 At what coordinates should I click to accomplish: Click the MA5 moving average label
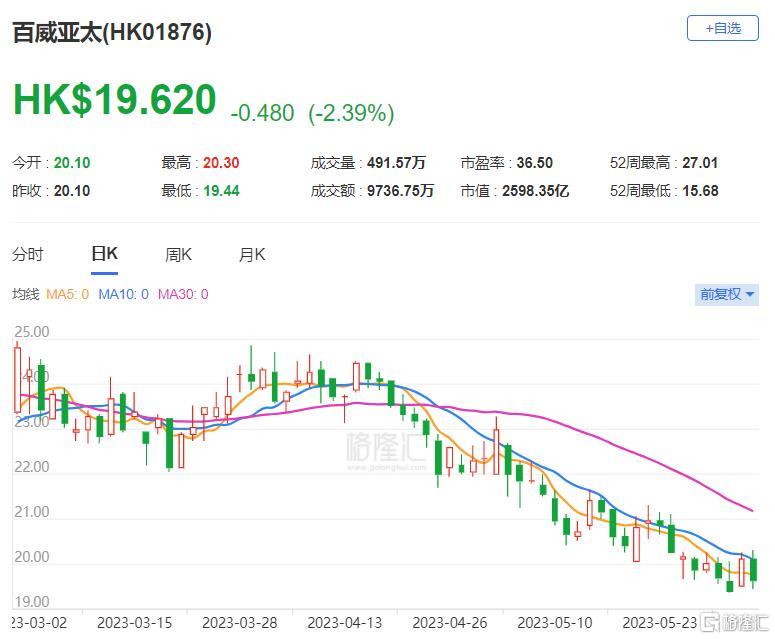pos(67,295)
